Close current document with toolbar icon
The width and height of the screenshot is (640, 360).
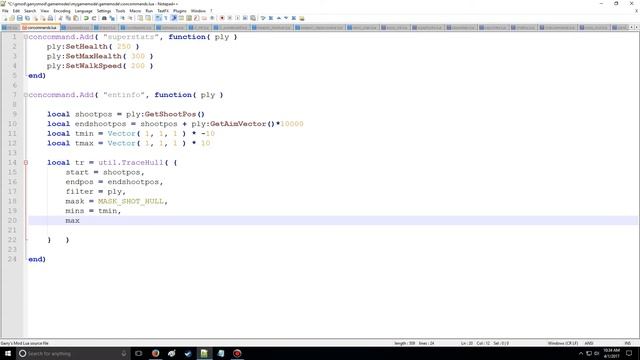tap(36, 18)
